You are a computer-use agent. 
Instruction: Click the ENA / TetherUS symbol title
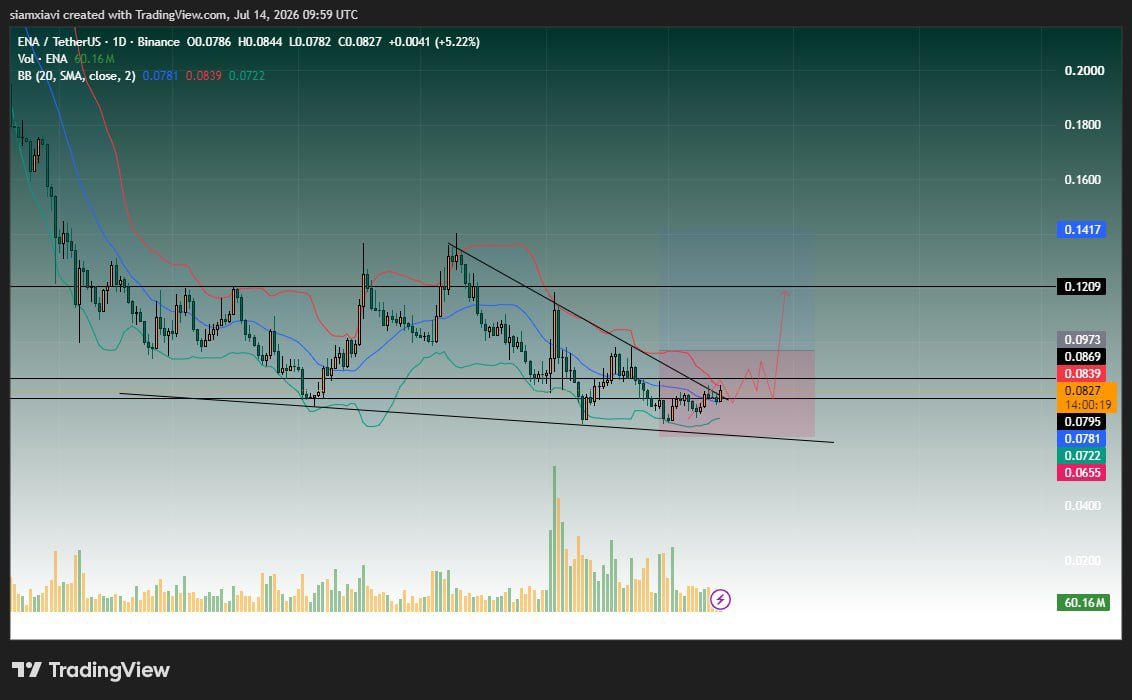point(61,42)
